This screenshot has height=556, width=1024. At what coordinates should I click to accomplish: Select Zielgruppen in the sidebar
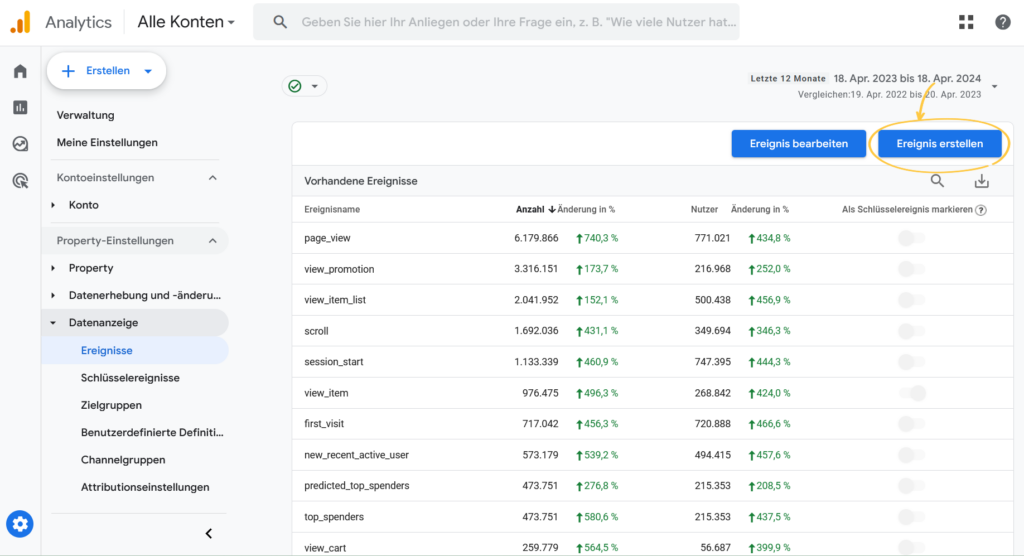pos(111,405)
